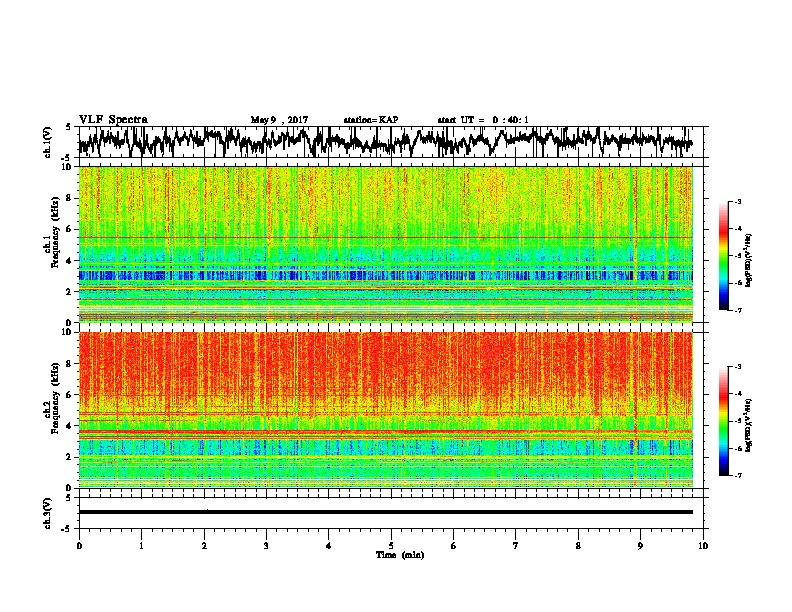Click the 'VLF Spectra' title text
The height and width of the screenshot is (612, 792).
click(x=113, y=120)
